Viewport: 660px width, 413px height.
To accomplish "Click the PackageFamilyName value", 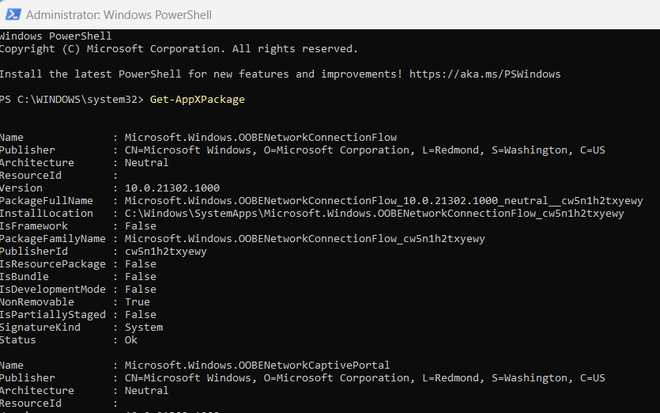I will 304,239.
